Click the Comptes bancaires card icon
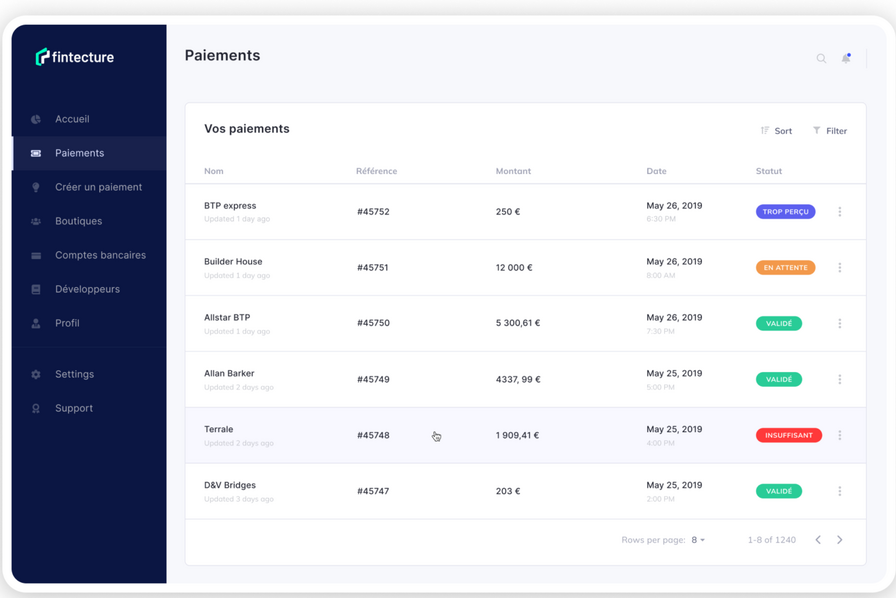Image resolution: width=896 pixels, height=598 pixels. [36, 255]
